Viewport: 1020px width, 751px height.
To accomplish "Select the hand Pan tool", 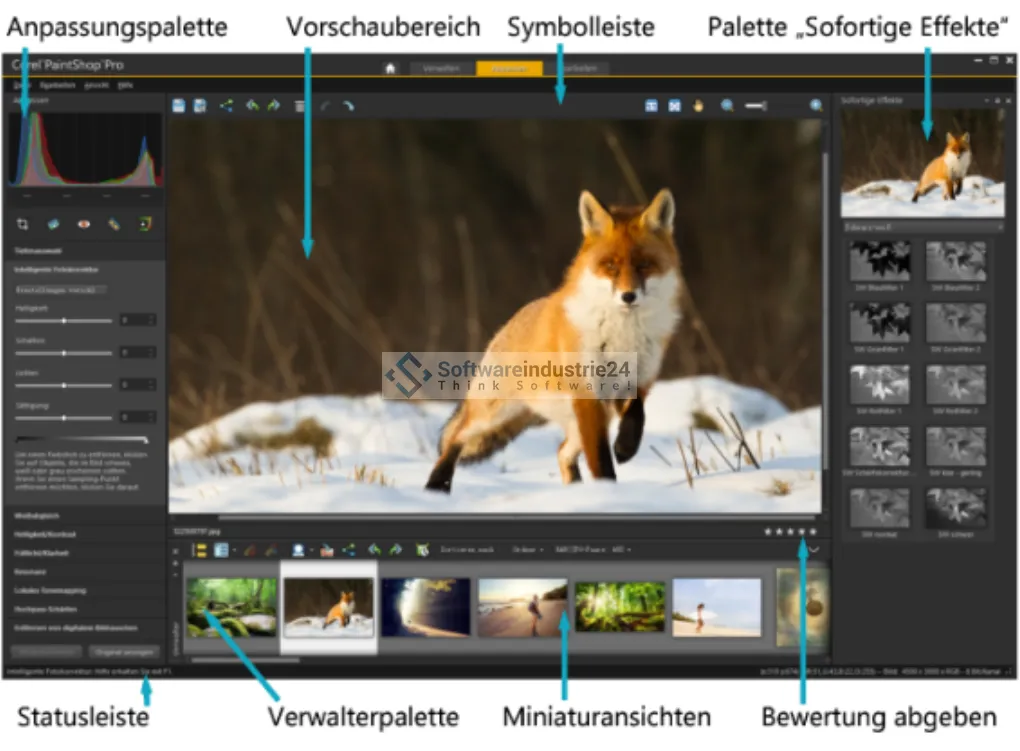I will 698,105.
